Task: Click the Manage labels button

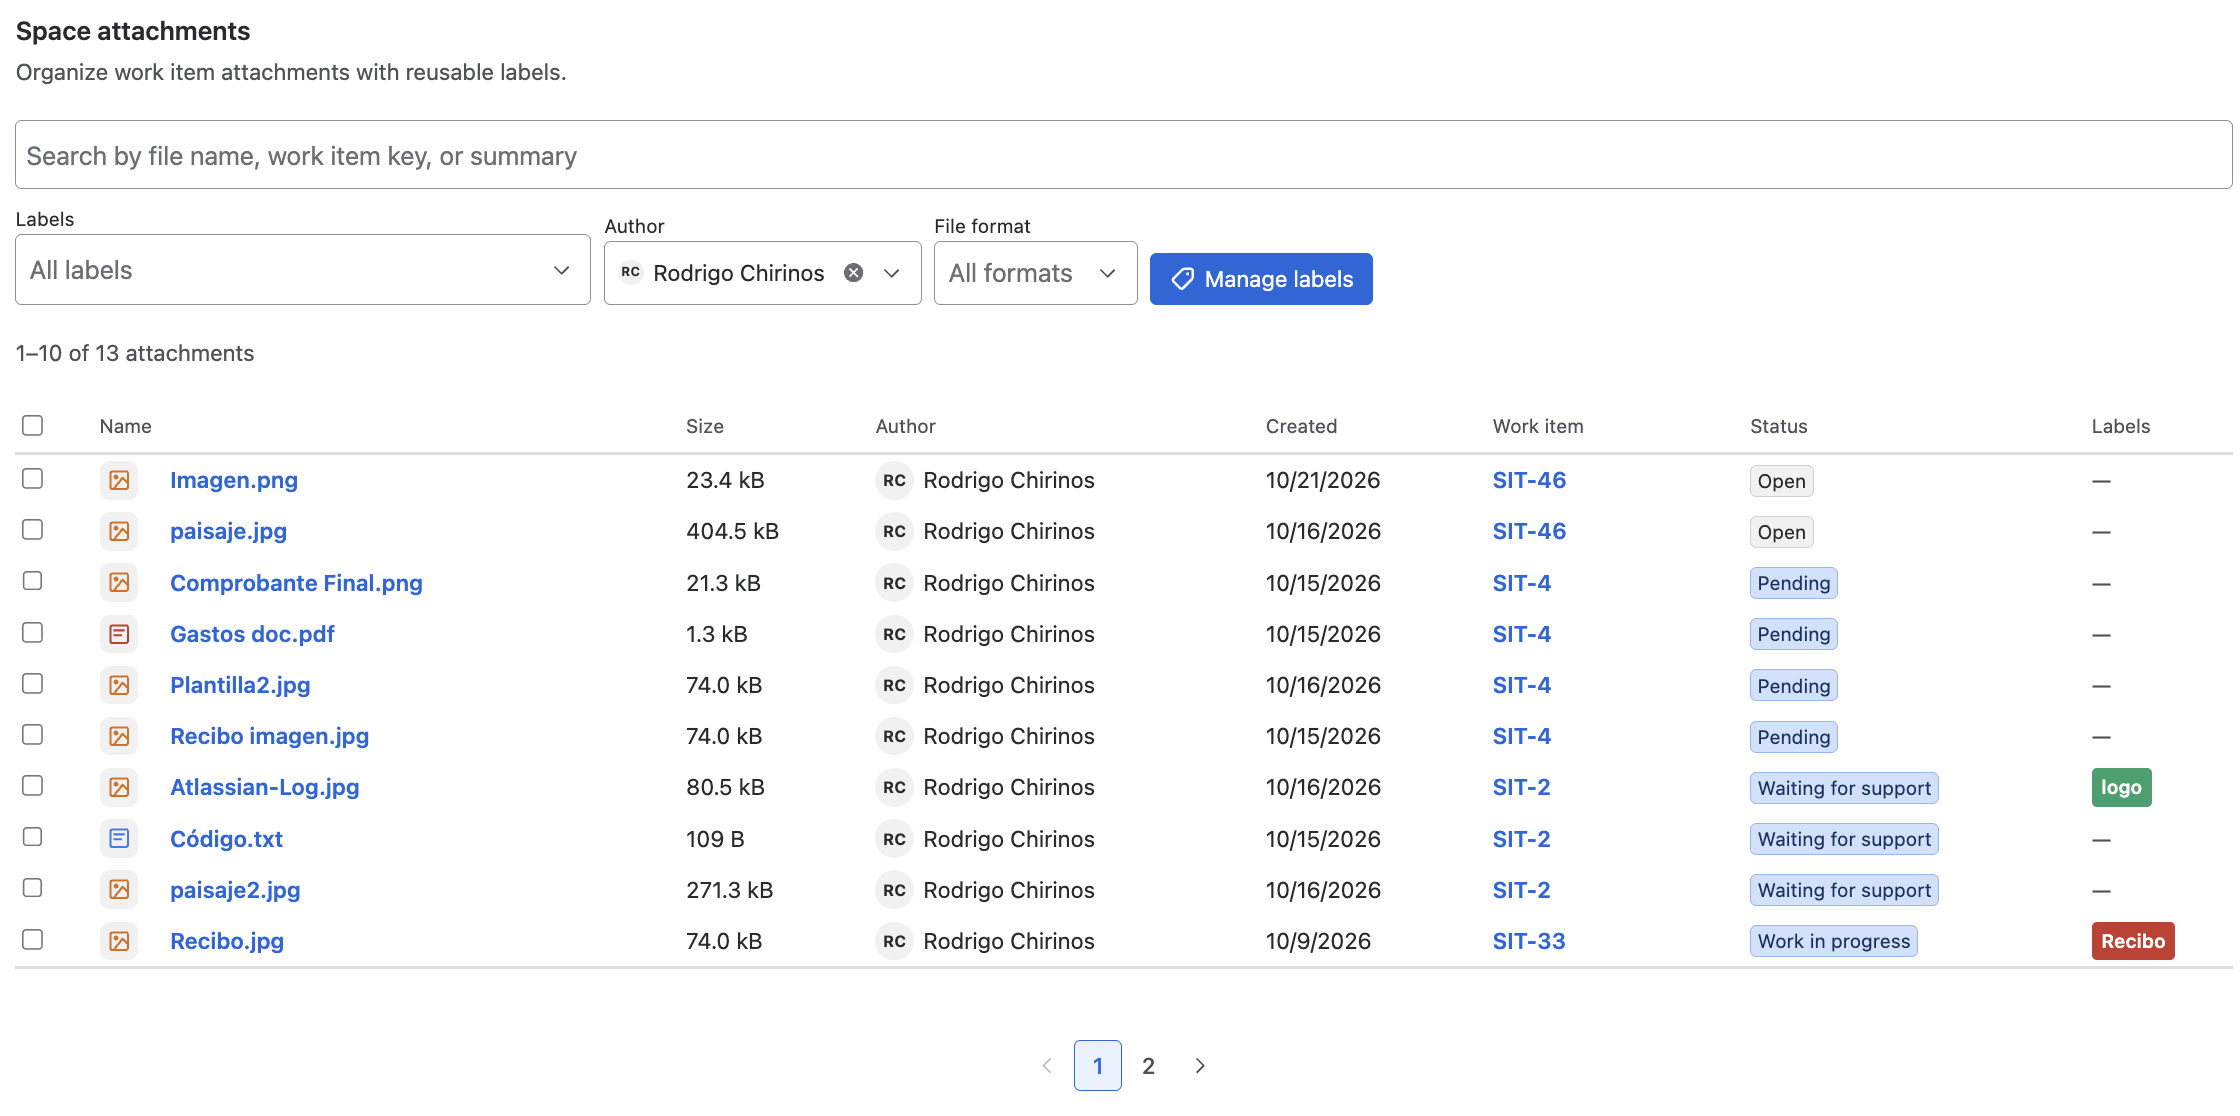Action: pos(1261,279)
